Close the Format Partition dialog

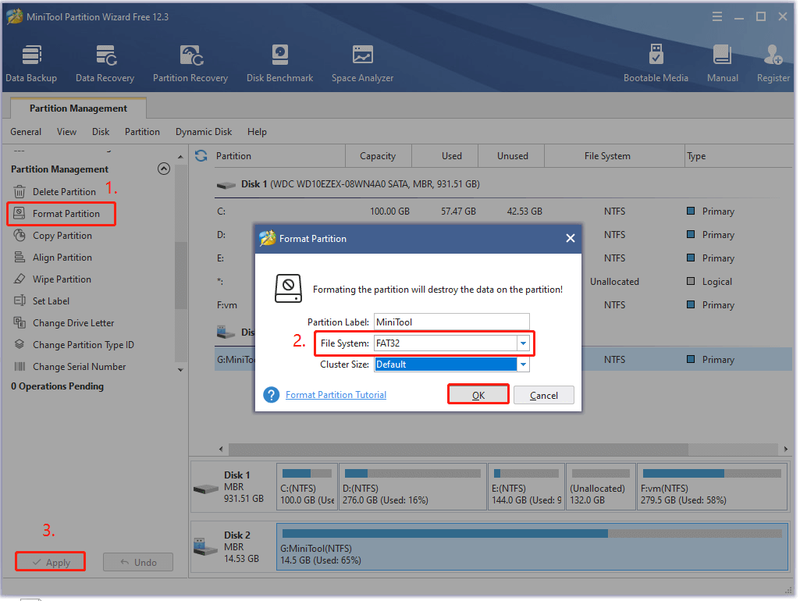570,238
